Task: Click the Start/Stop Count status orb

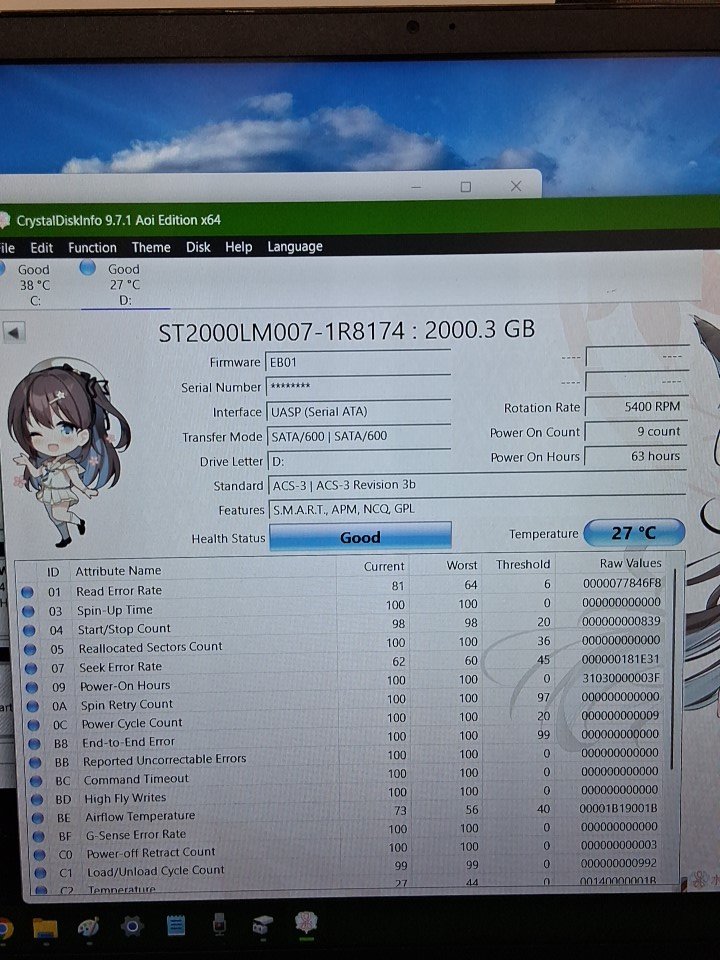Action: click(x=29, y=630)
